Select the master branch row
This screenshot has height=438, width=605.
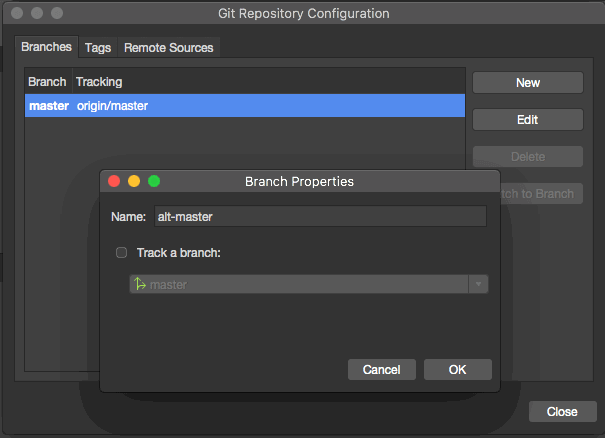245,106
